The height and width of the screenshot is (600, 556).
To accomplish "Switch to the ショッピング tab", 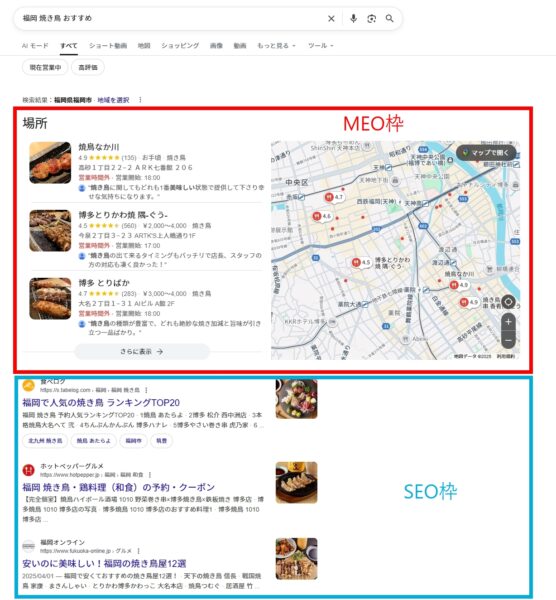I will (180, 46).
